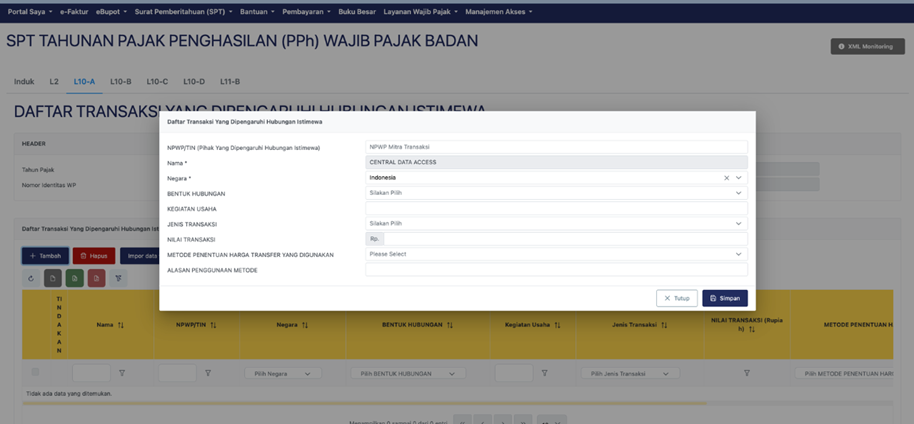Sort table by Nama column

[121, 325]
